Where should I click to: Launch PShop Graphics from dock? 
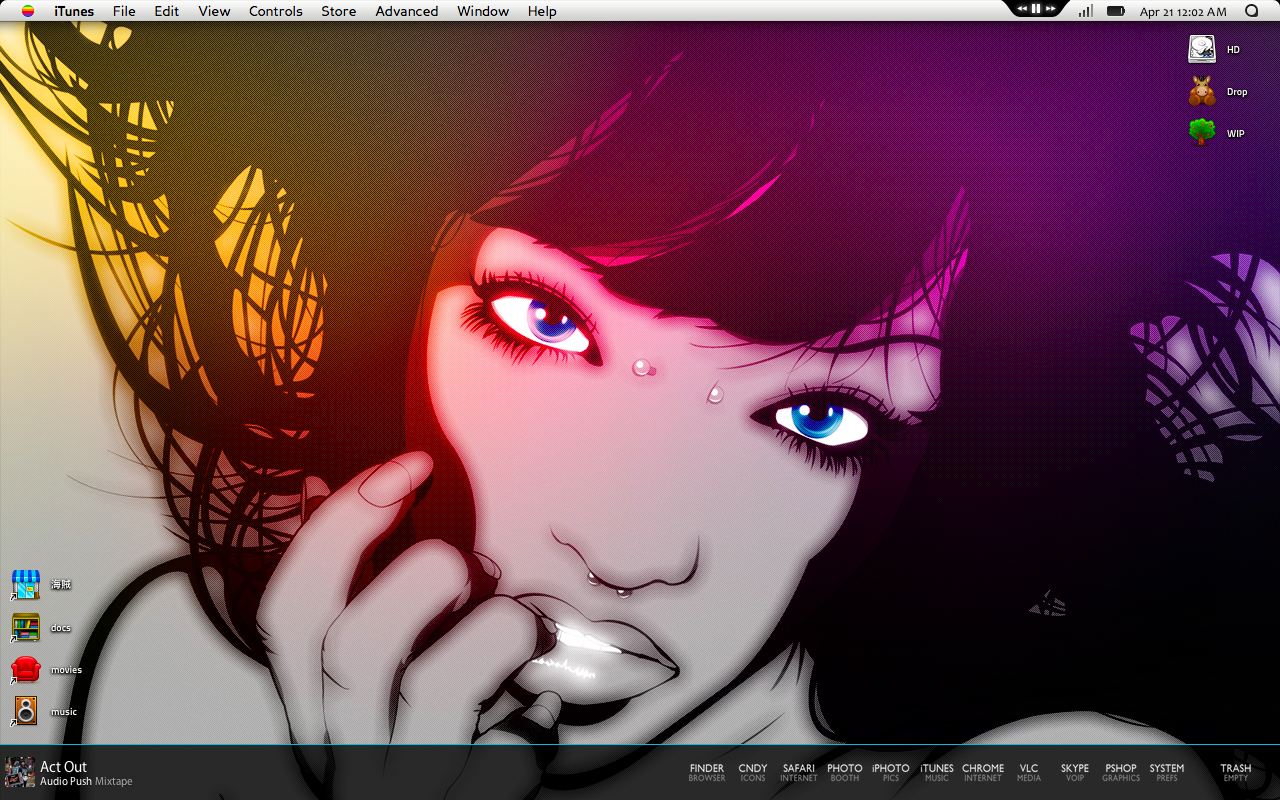[x=1121, y=773]
